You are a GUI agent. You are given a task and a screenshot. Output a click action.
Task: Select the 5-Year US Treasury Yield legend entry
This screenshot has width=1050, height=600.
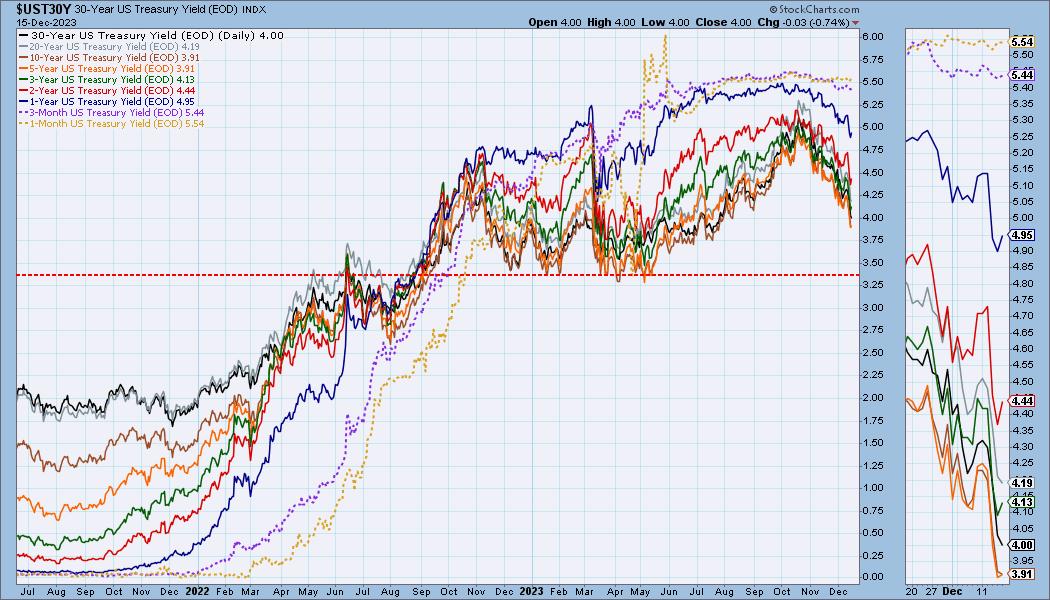click(x=107, y=68)
